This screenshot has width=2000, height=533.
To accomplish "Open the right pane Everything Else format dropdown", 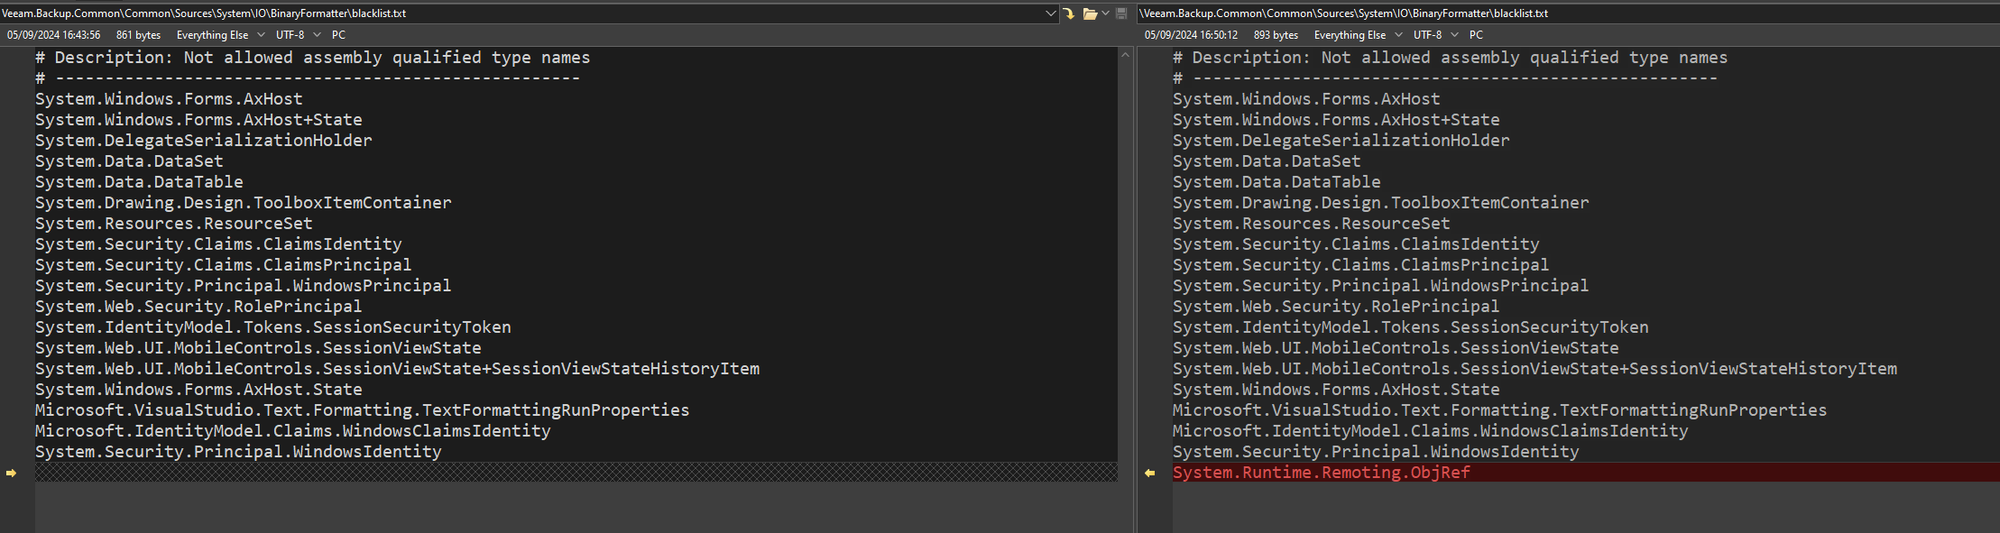I will click(x=1358, y=35).
